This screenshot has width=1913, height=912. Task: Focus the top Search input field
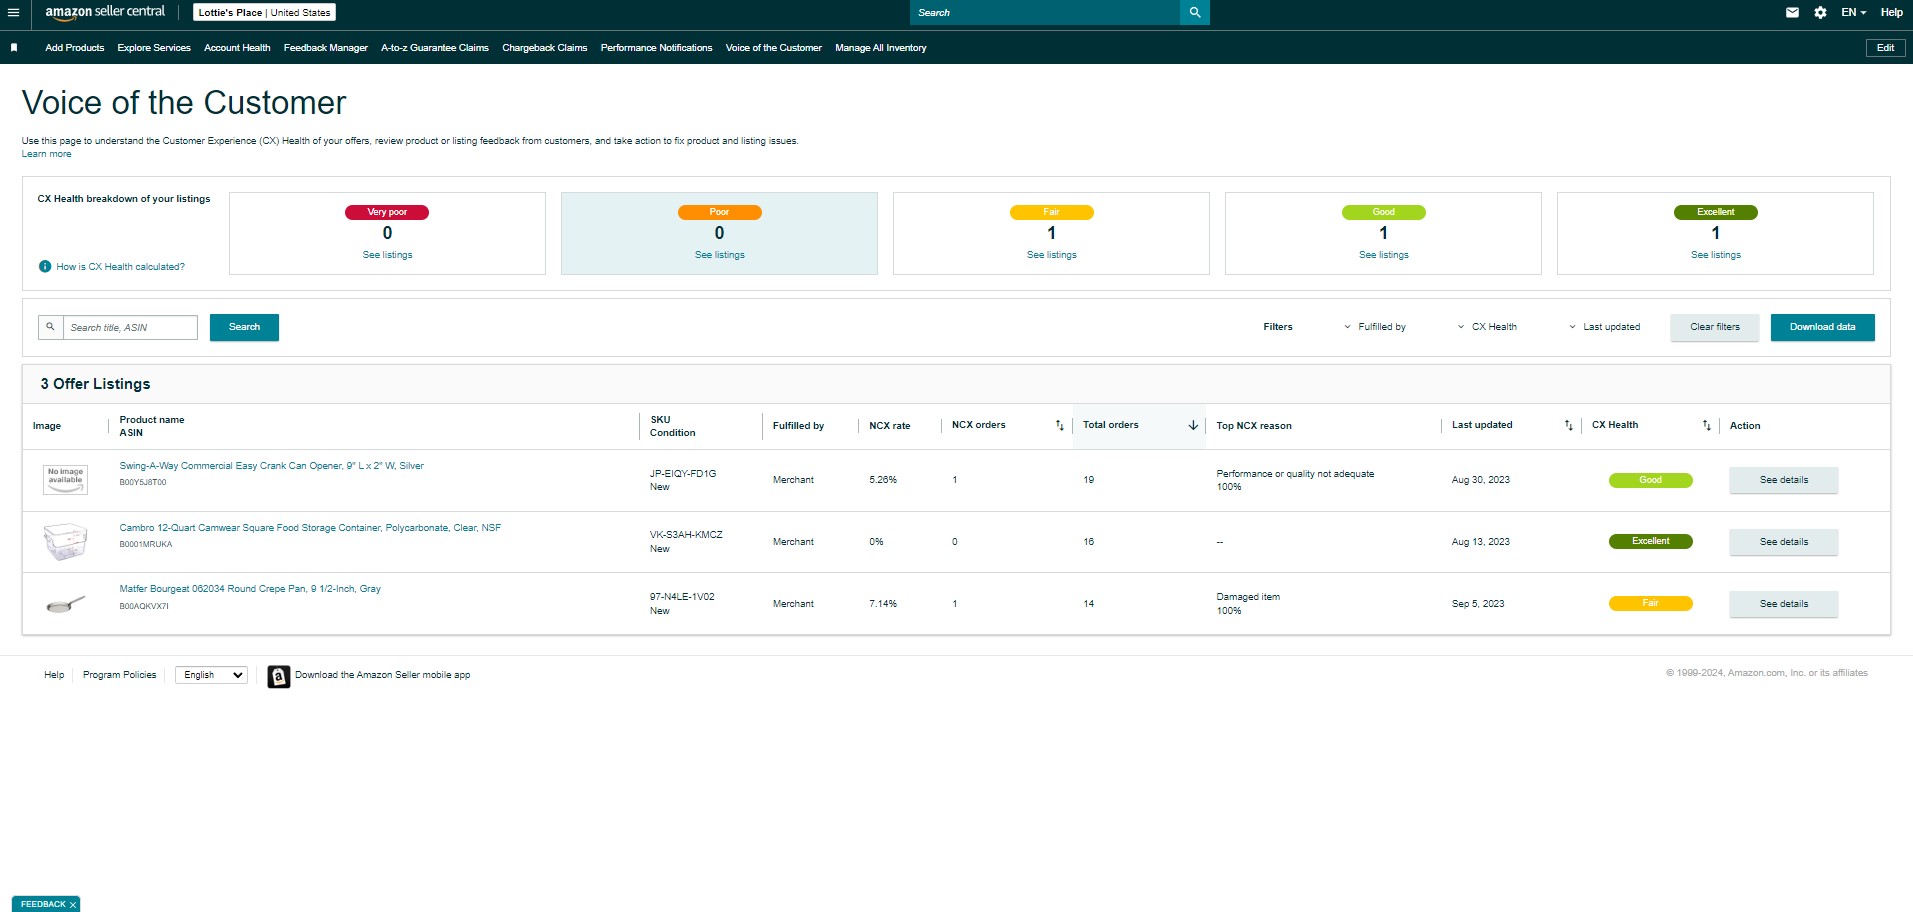[x=1045, y=13]
